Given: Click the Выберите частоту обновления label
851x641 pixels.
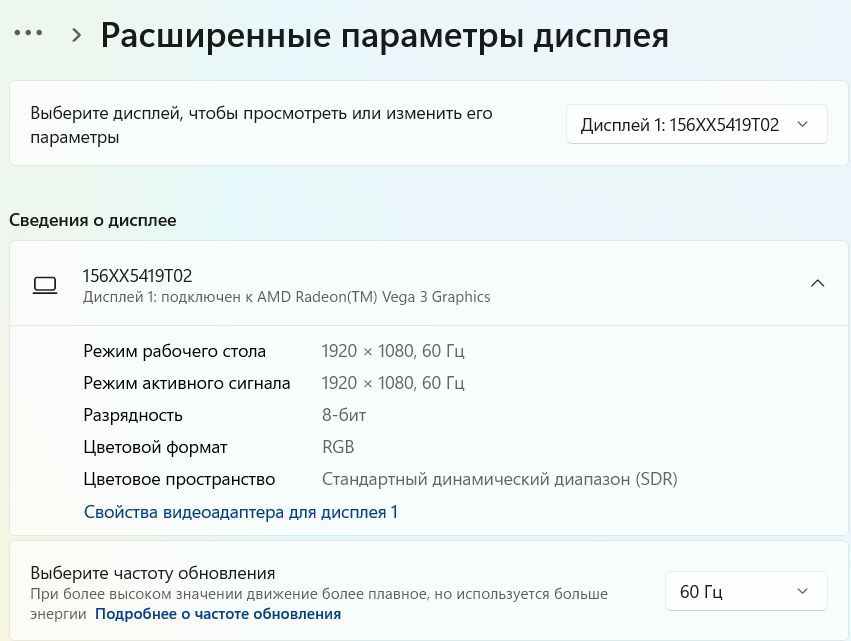Looking at the screenshot, I should (152, 573).
